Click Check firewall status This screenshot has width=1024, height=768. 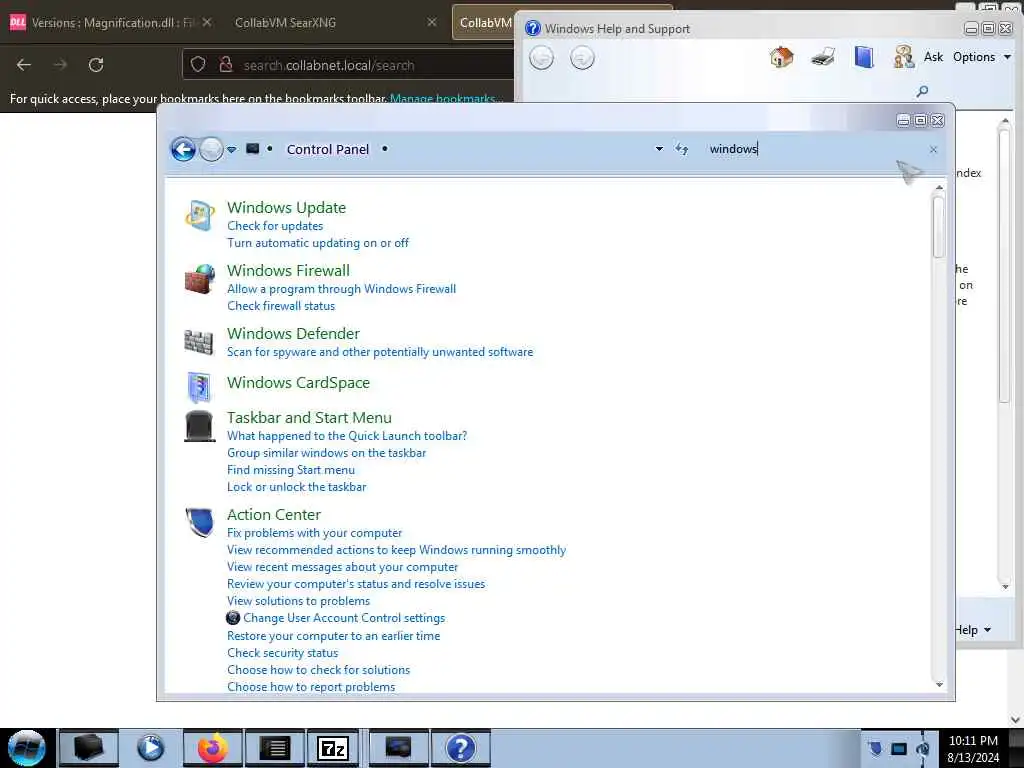coord(281,306)
